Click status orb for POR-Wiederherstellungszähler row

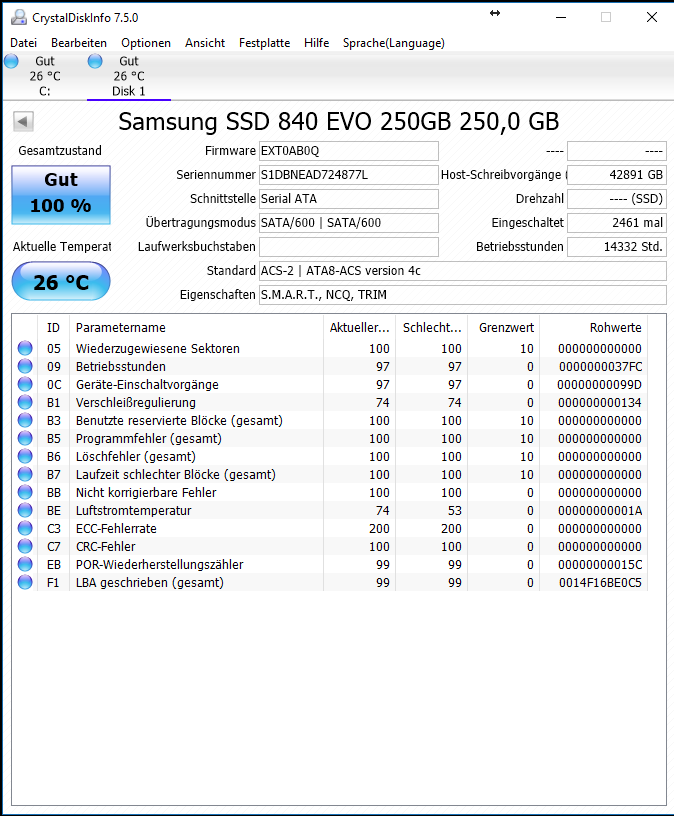24,564
